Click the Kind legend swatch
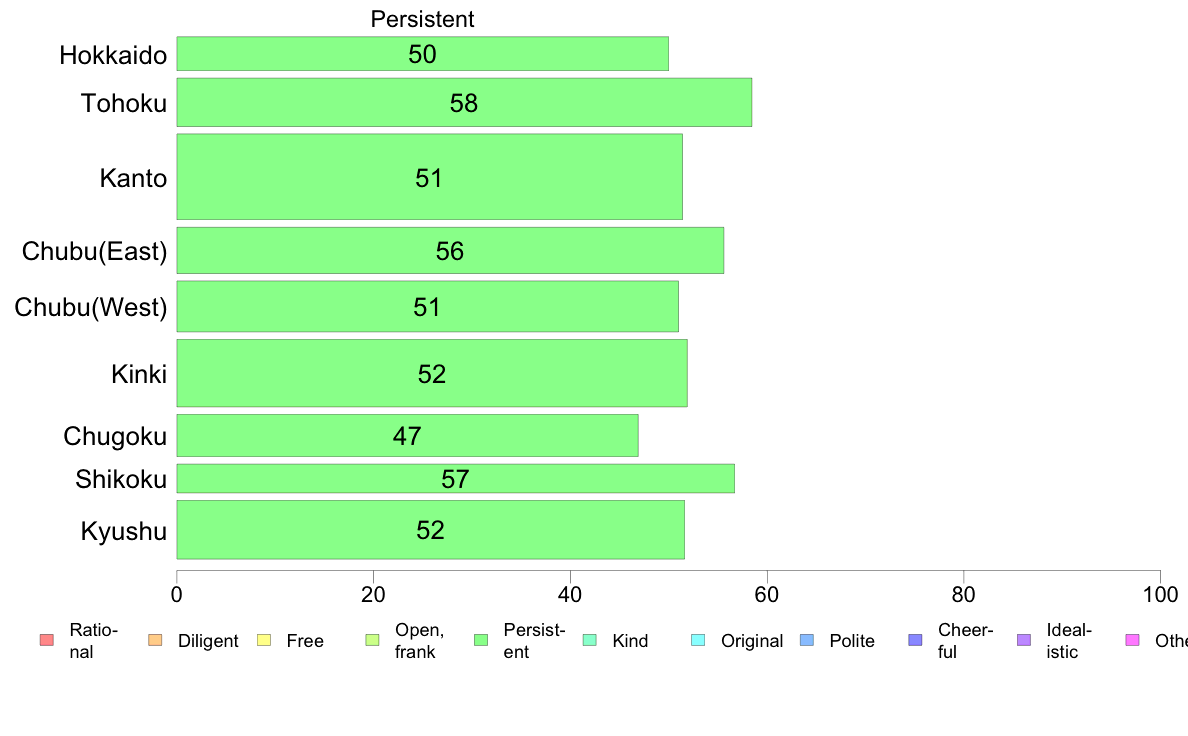Screen dimensions: 1188x736 coord(589,640)
